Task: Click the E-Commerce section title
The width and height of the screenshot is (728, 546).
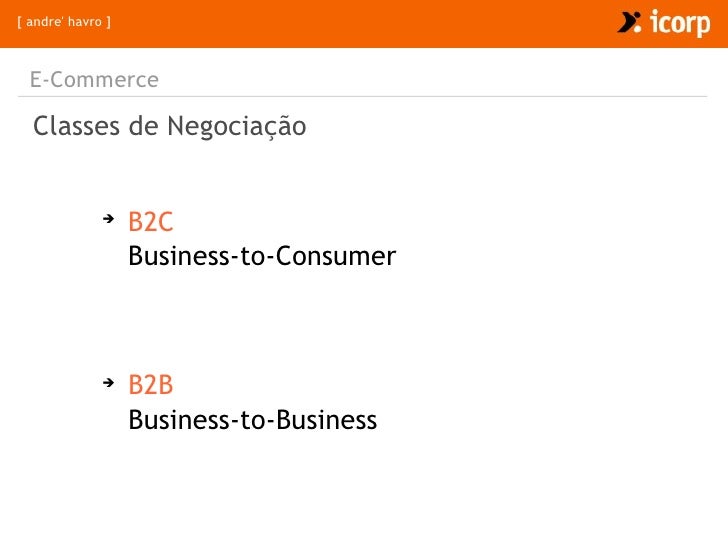Action: click(94, 79)
